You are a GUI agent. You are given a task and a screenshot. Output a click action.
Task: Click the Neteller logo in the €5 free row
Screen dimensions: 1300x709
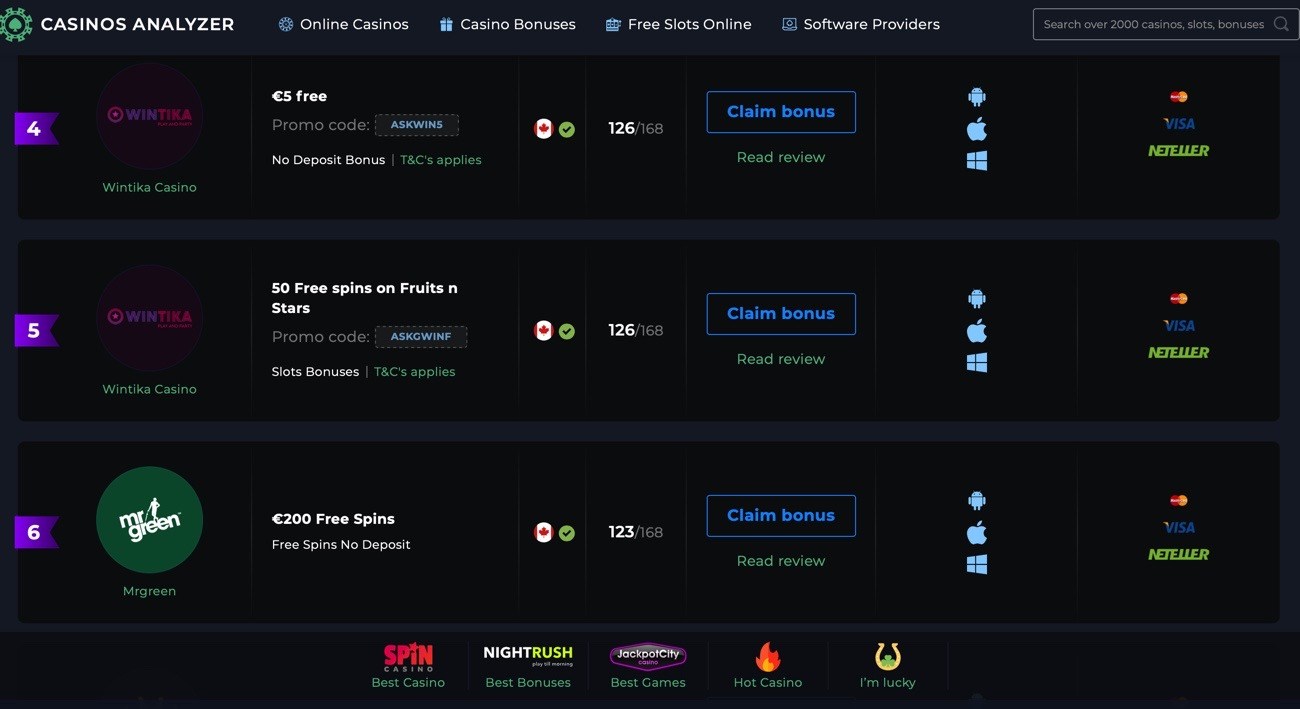point(1179,151)
